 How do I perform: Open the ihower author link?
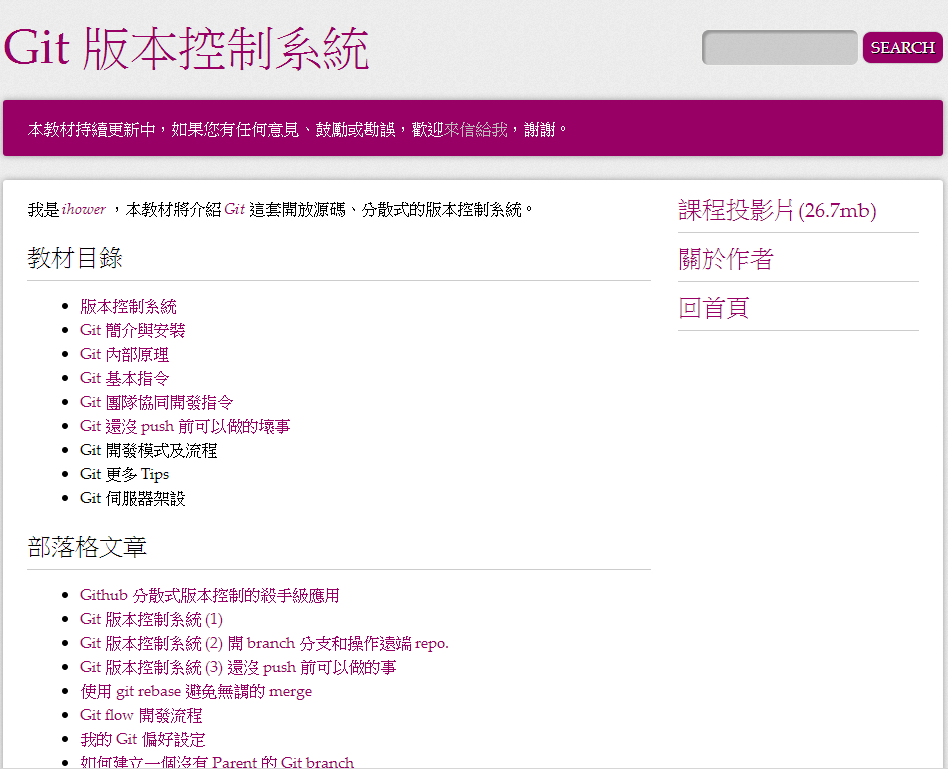tap(83, 210)
